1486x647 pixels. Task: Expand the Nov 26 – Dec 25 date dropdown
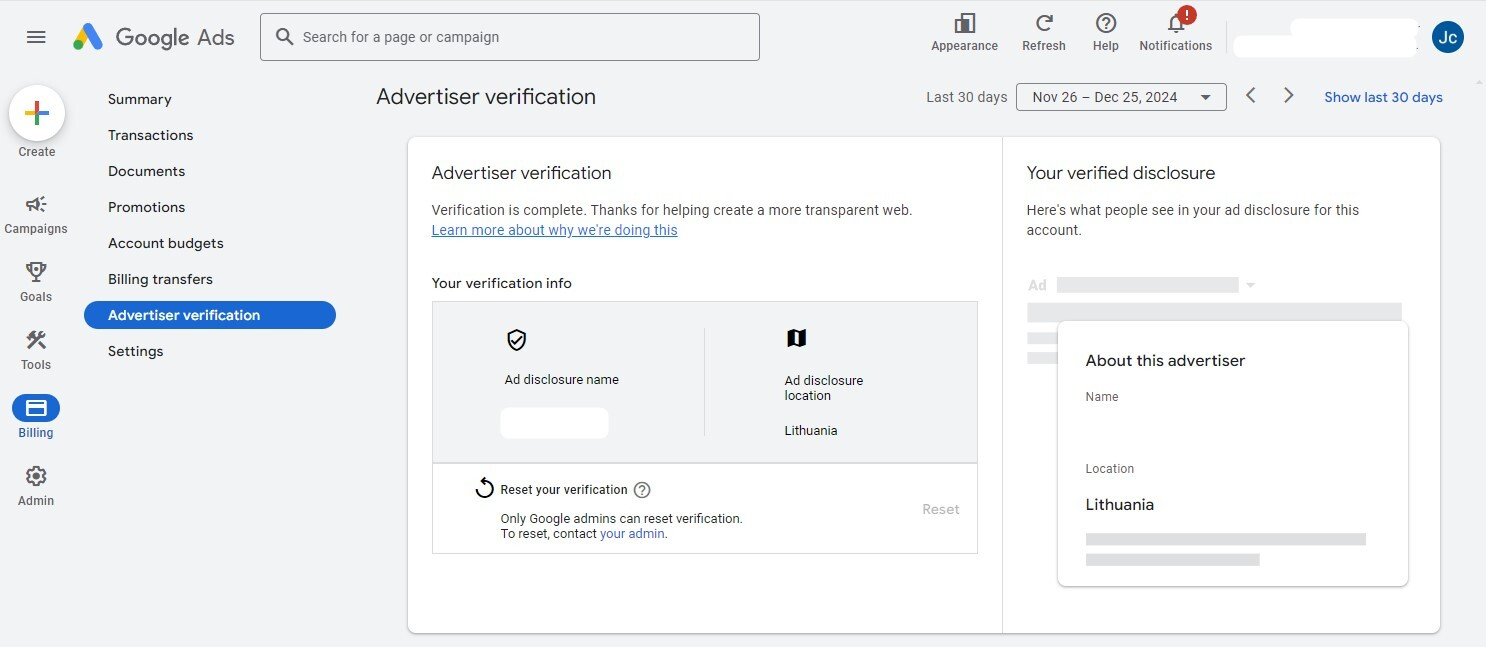click(1120, 97)
